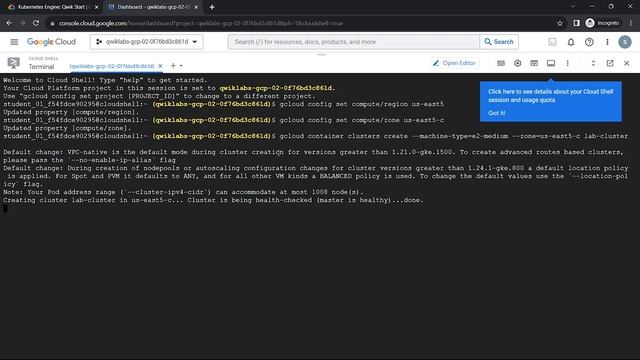Add a new terminal tab with plus
Viewport: 640px width, 360px height.
click(173, 65)
